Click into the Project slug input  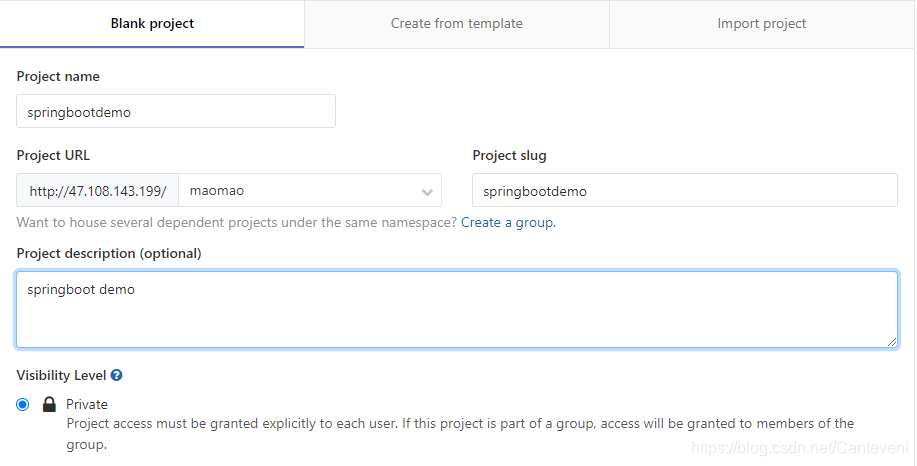(x=684, y=190)
